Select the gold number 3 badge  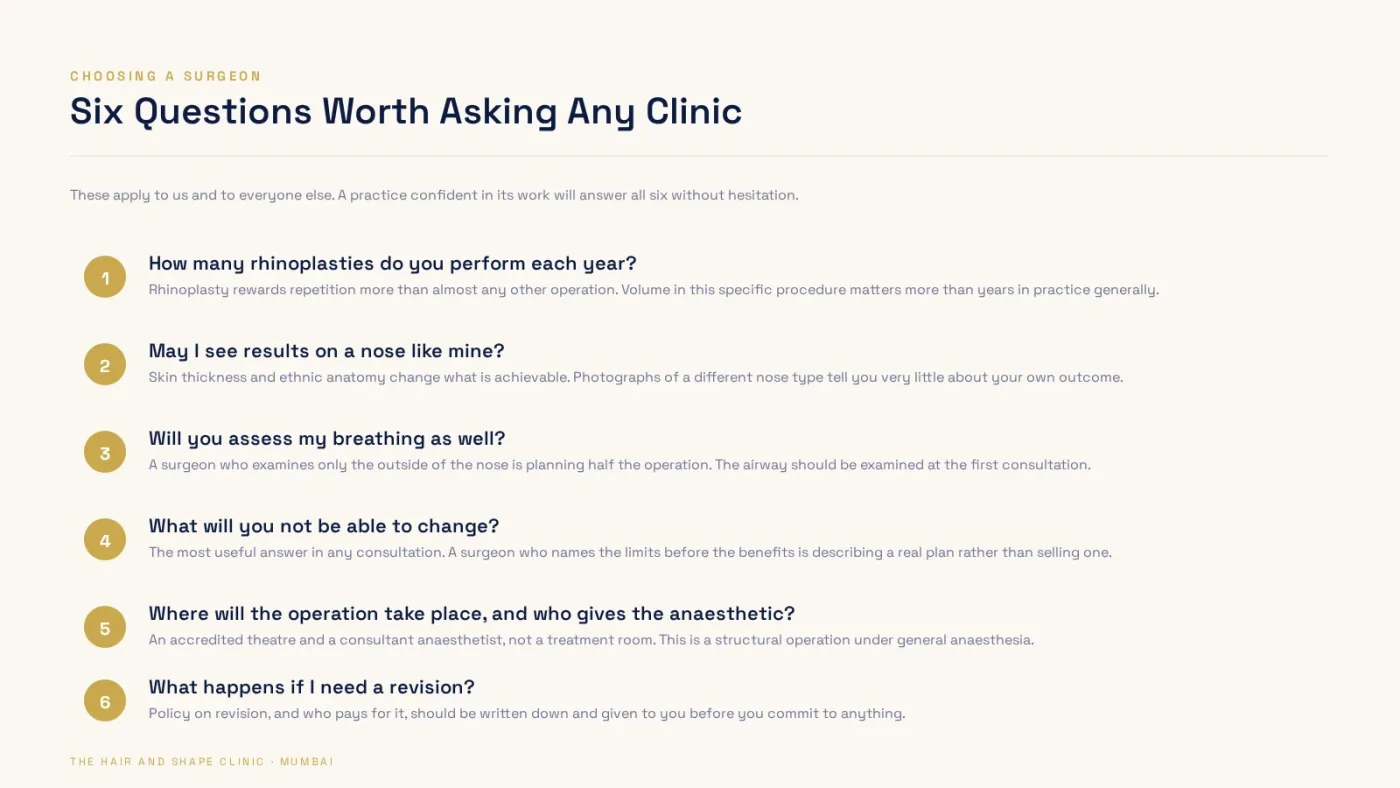point(105,452)
